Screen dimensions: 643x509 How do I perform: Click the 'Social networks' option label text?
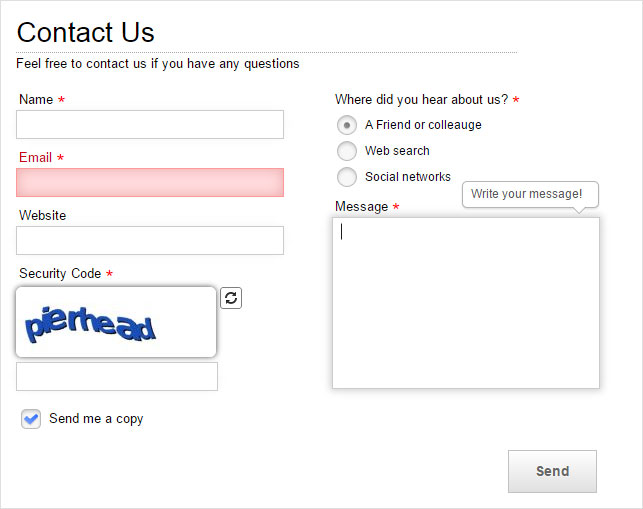coord(408,177)
